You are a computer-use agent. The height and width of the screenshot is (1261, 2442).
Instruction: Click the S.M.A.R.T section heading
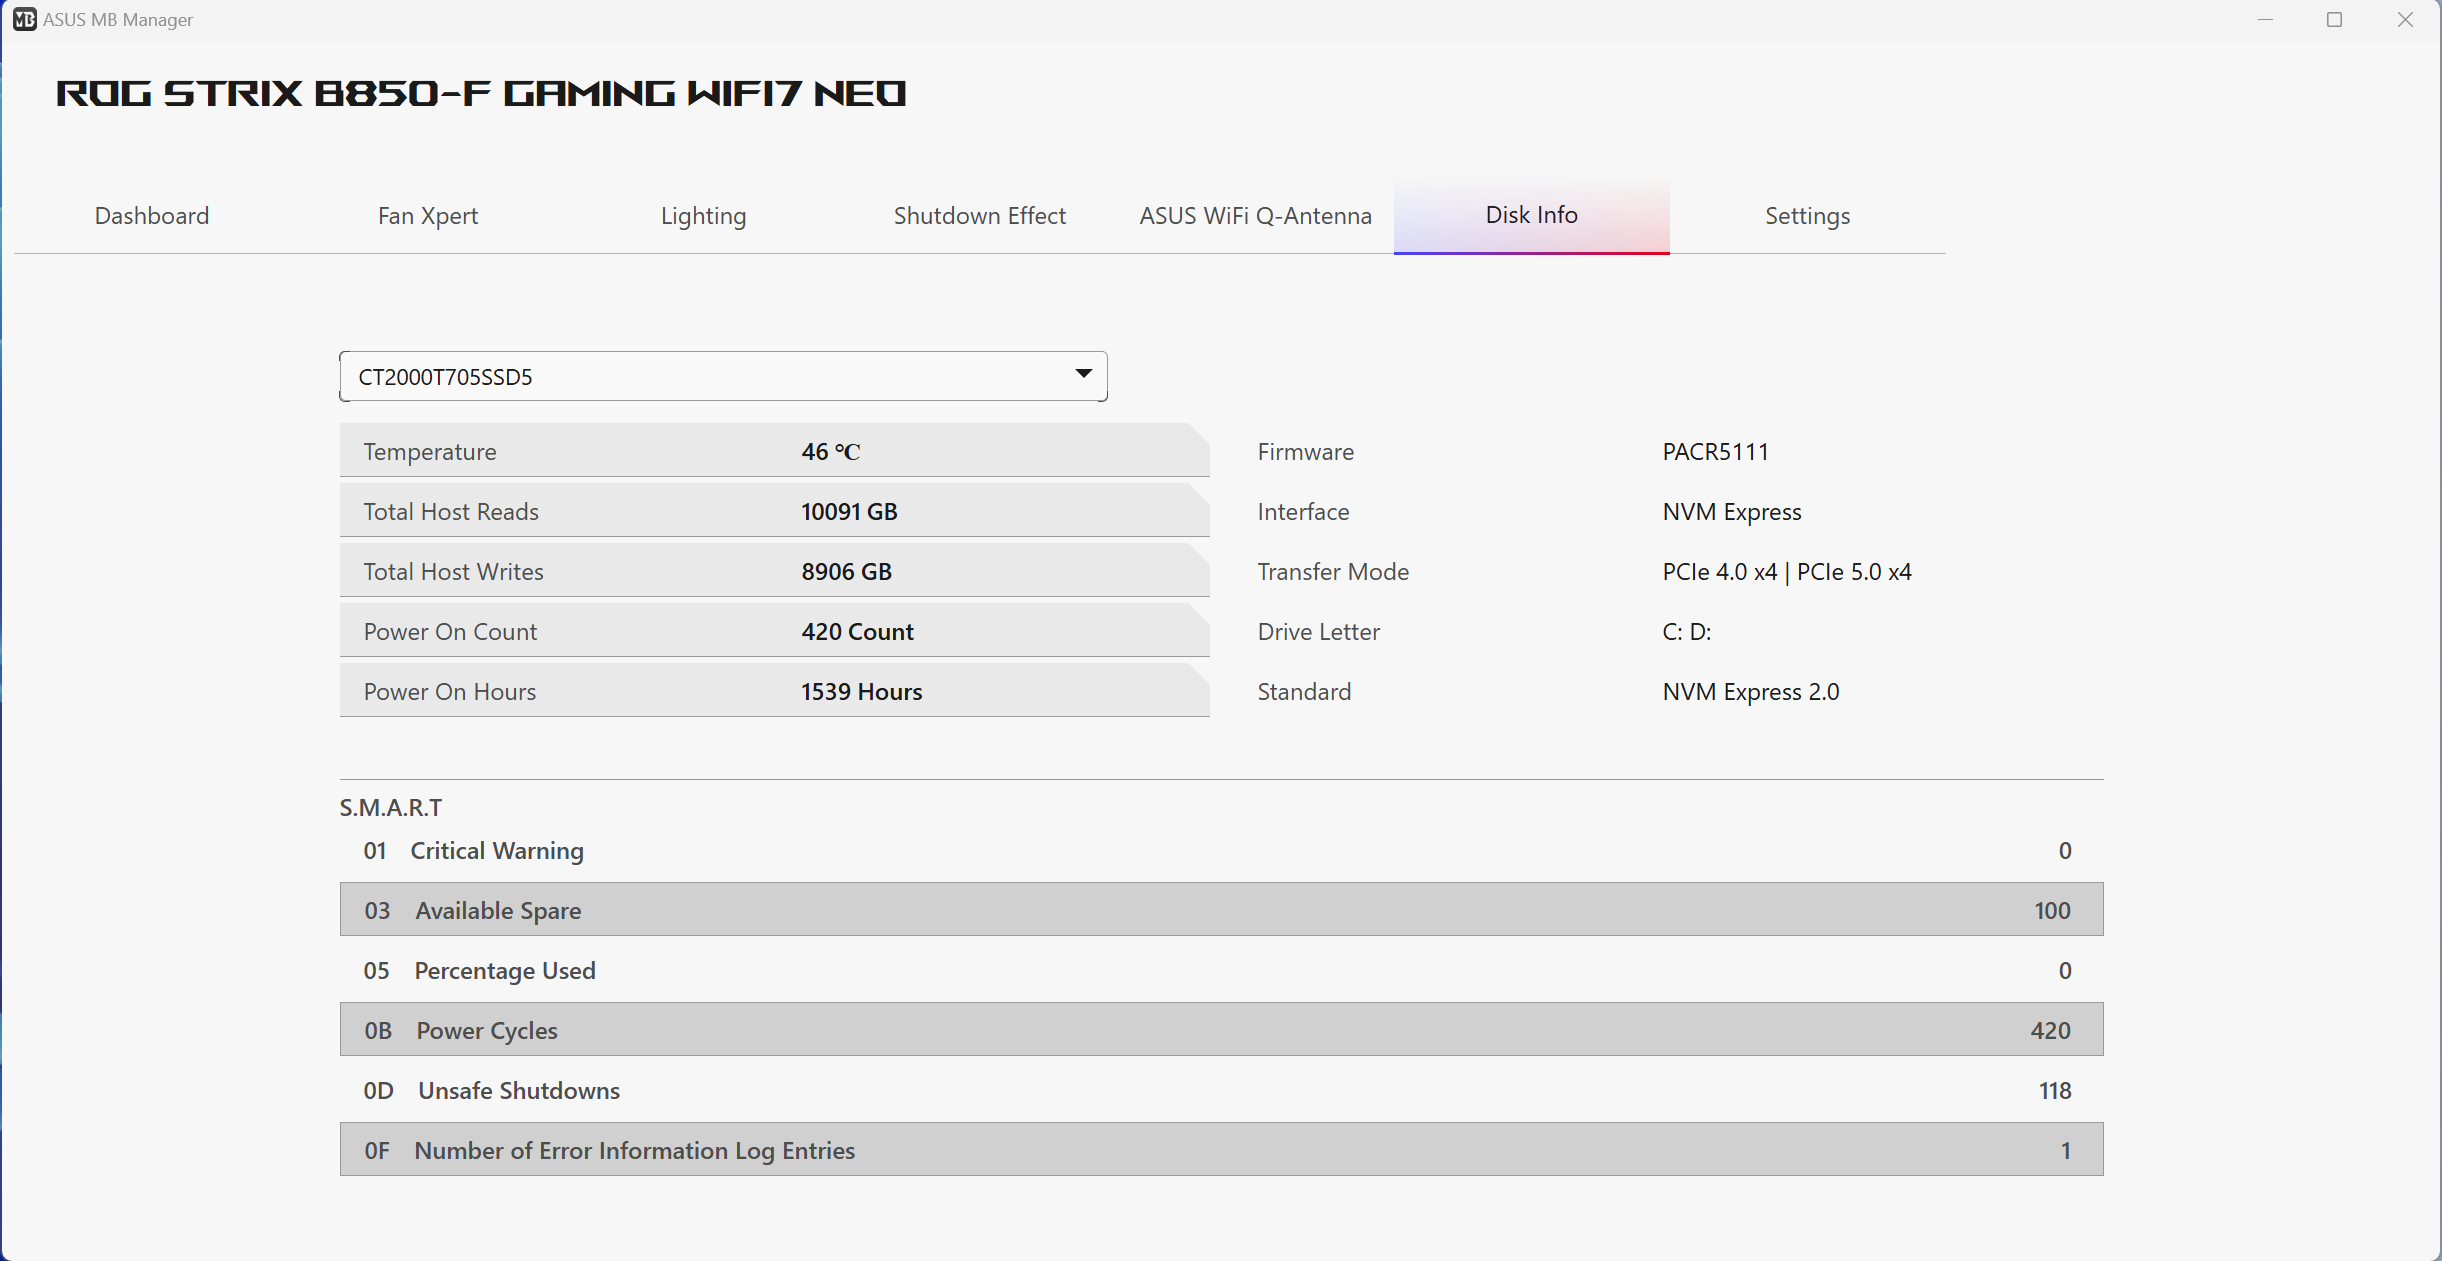point(390,807)
